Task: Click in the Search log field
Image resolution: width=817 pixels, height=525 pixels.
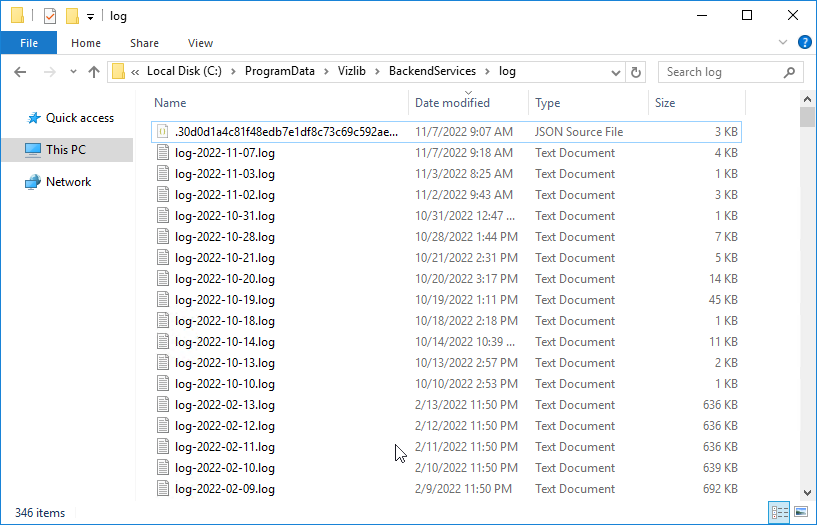Action: pos(724,72)
